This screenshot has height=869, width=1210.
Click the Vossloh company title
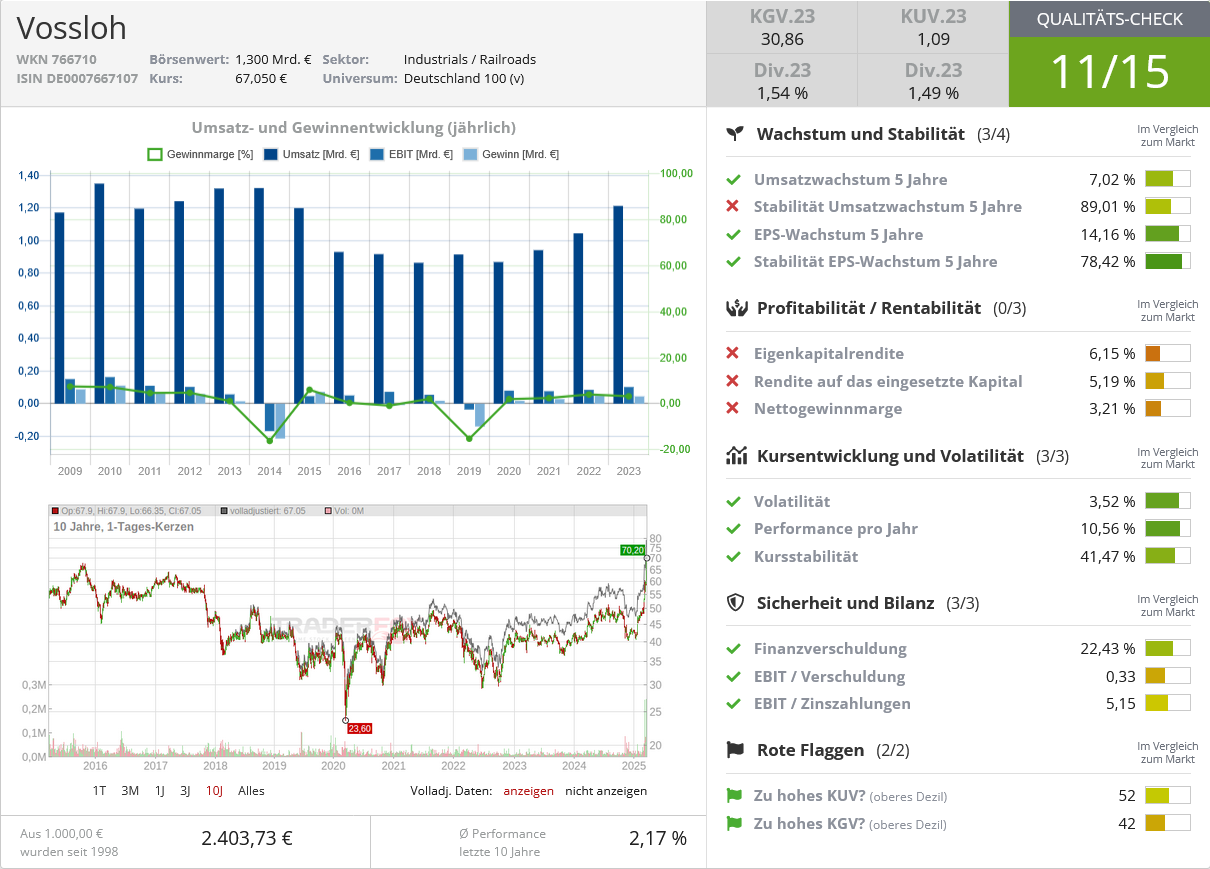71,28
